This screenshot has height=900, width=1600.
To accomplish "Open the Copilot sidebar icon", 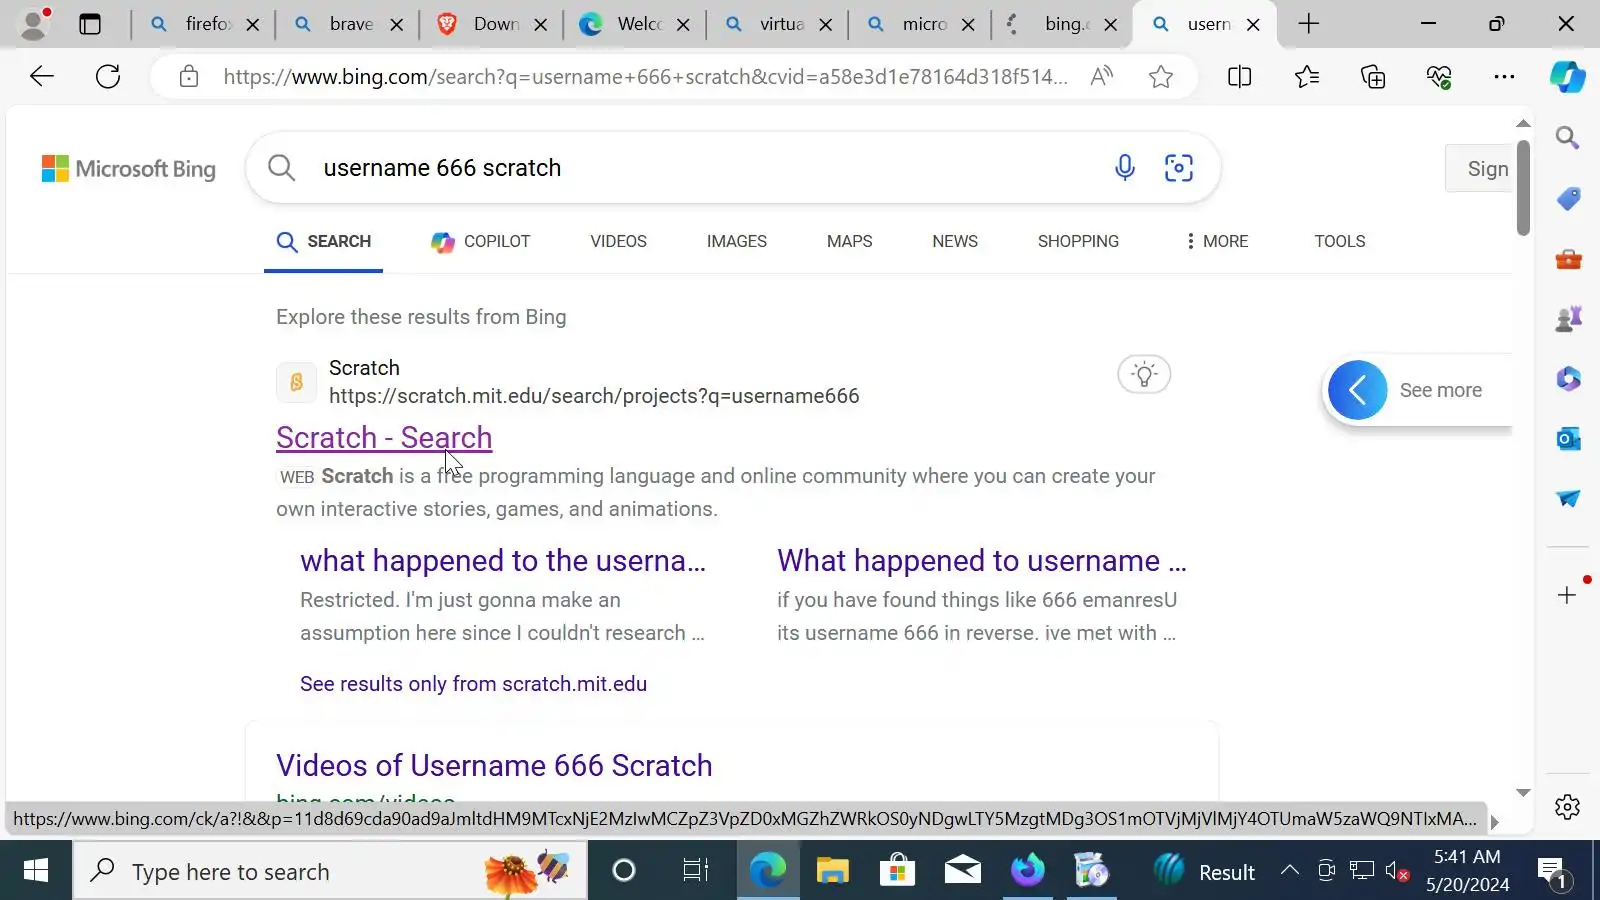I will [x=1567, y=77].
